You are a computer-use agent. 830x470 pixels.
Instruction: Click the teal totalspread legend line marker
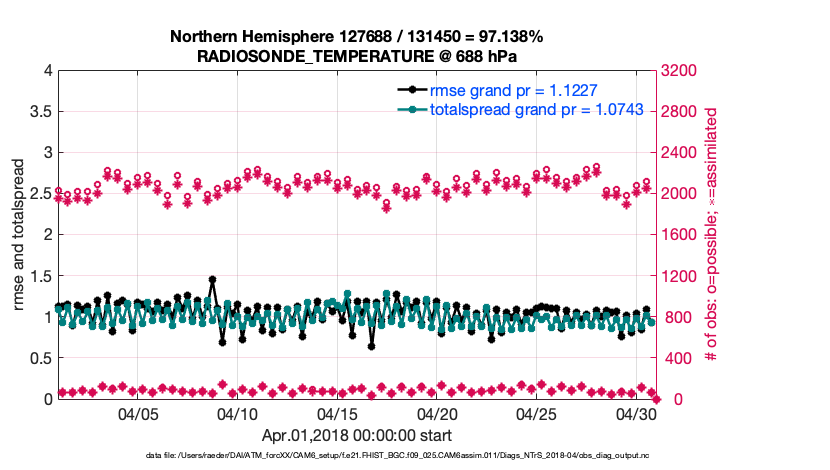click(411, 110)
